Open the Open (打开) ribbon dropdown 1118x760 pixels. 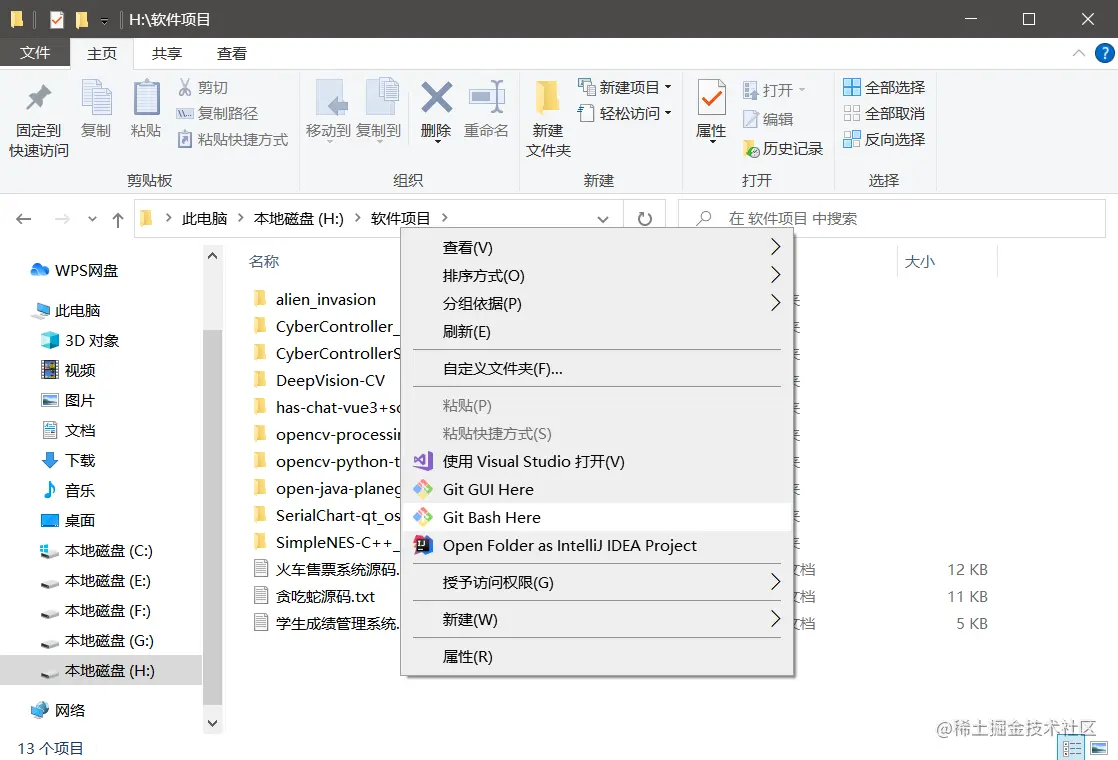pos(774,90)
